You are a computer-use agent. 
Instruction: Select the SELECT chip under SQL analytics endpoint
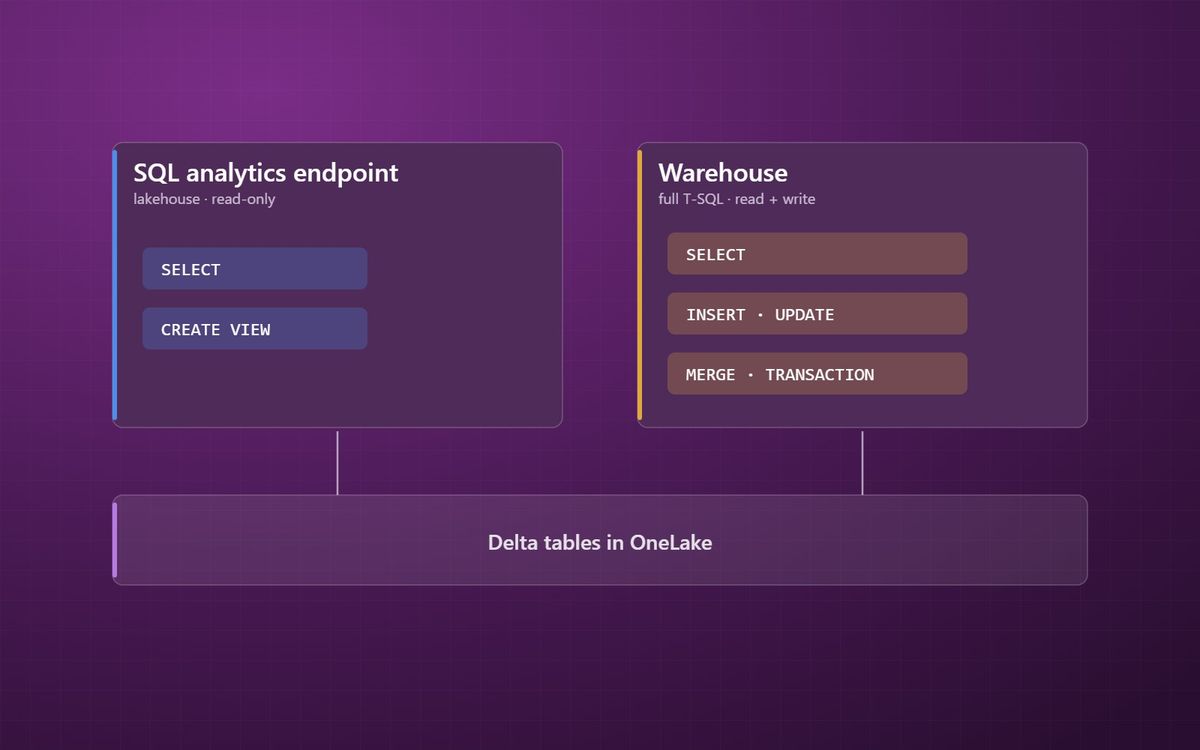pos(255,269)
